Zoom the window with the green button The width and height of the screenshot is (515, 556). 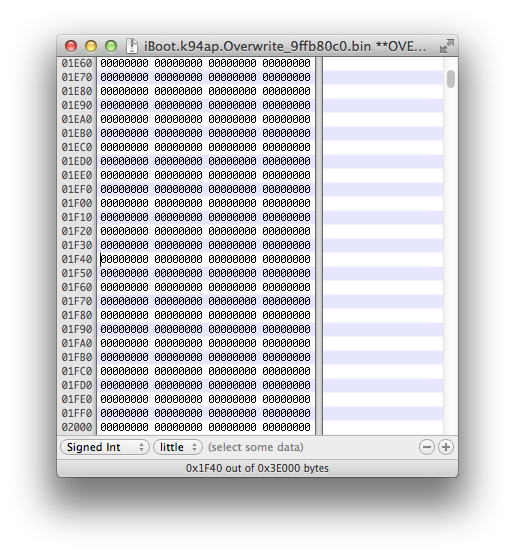(111, 46)
